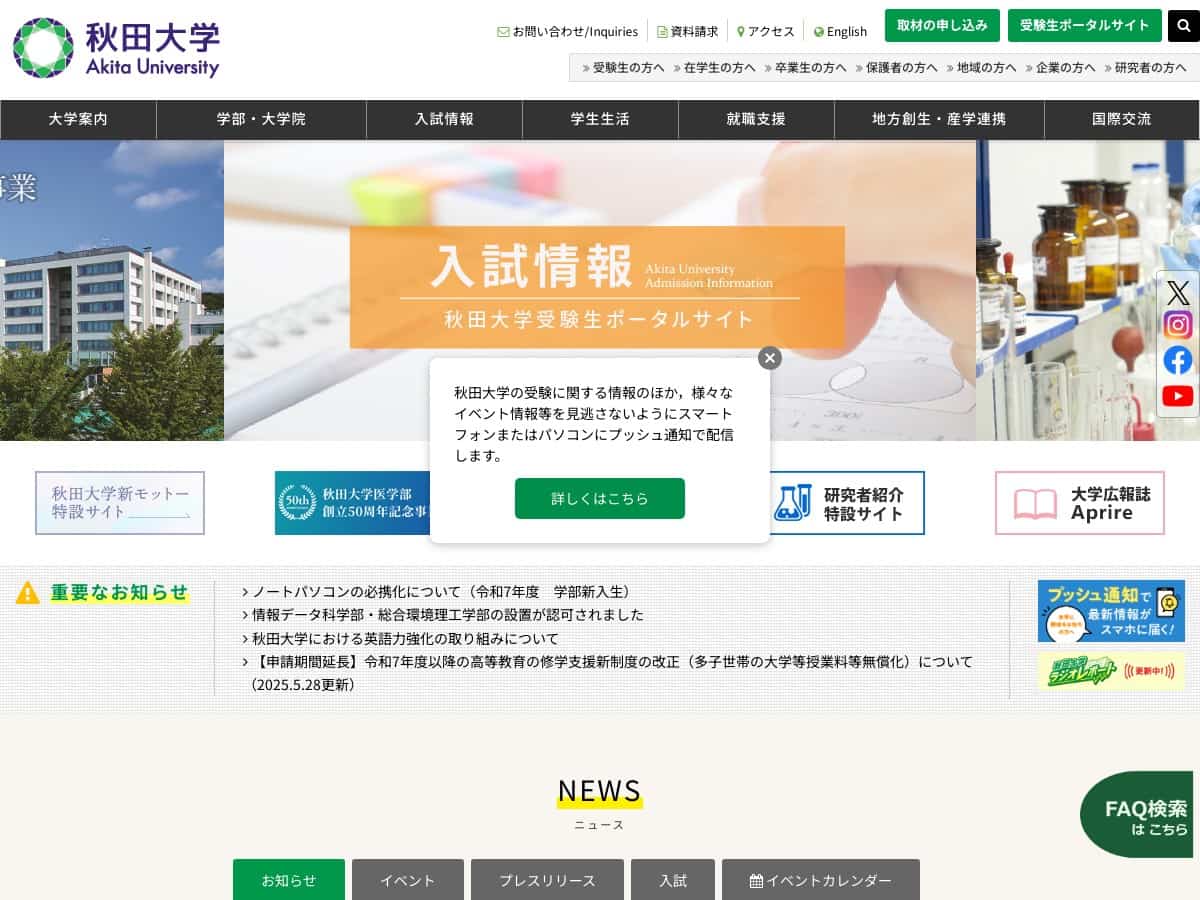Open Akita University X social link
Screen dimensions: 1200x900
(1178, 293)
